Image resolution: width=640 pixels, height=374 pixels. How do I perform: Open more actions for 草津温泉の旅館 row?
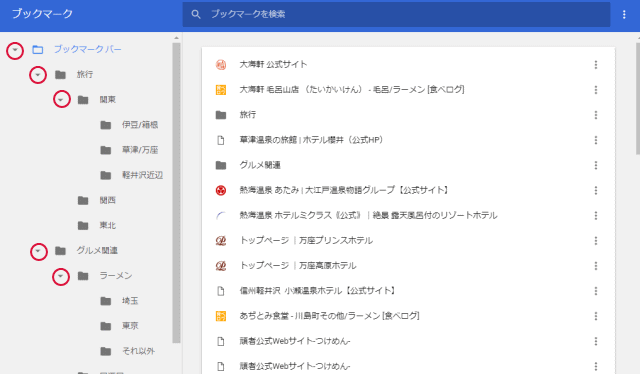(x=596, y=140)
